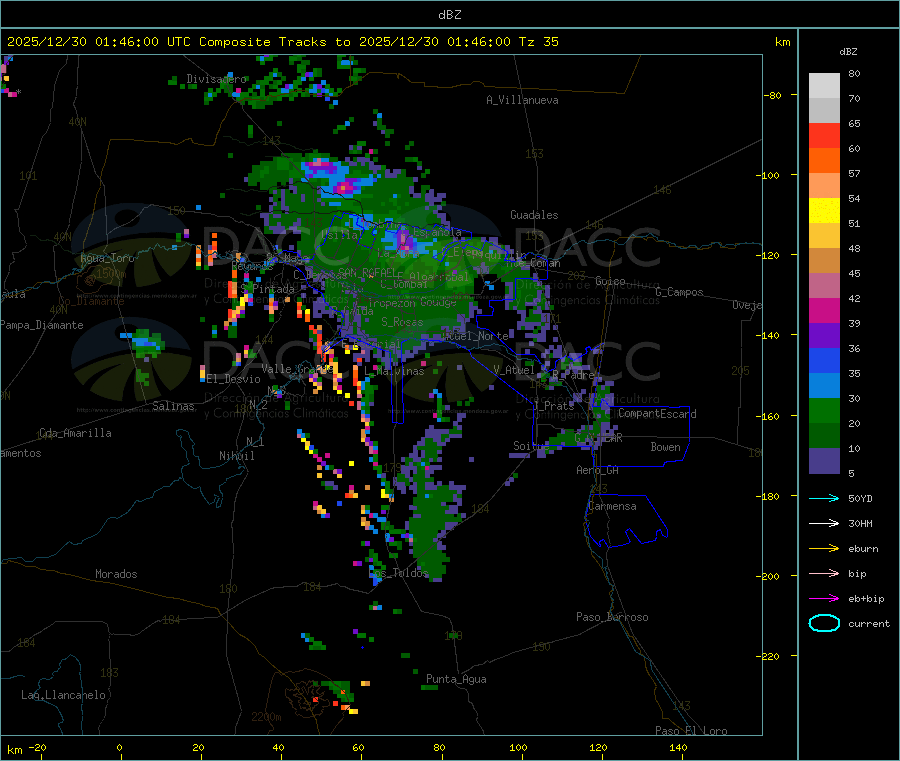The image size is (900, 761).
Task: Click the blue 36 dBZ legend swatch
Action: [x=824, y=360]
